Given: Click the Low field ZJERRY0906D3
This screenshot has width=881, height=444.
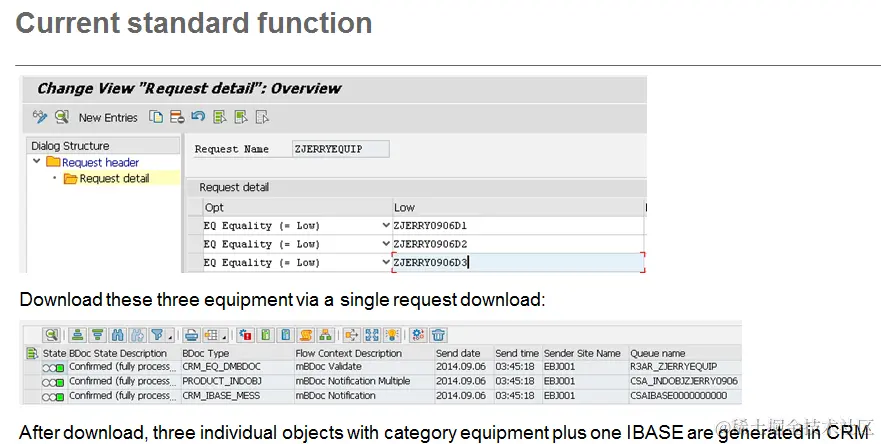Looking at the screenshot, I should [x=518, y=262].
